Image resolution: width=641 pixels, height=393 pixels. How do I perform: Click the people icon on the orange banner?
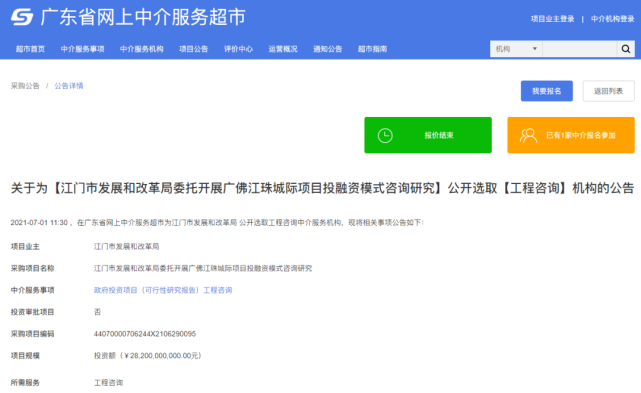click(x=528, y=135)
